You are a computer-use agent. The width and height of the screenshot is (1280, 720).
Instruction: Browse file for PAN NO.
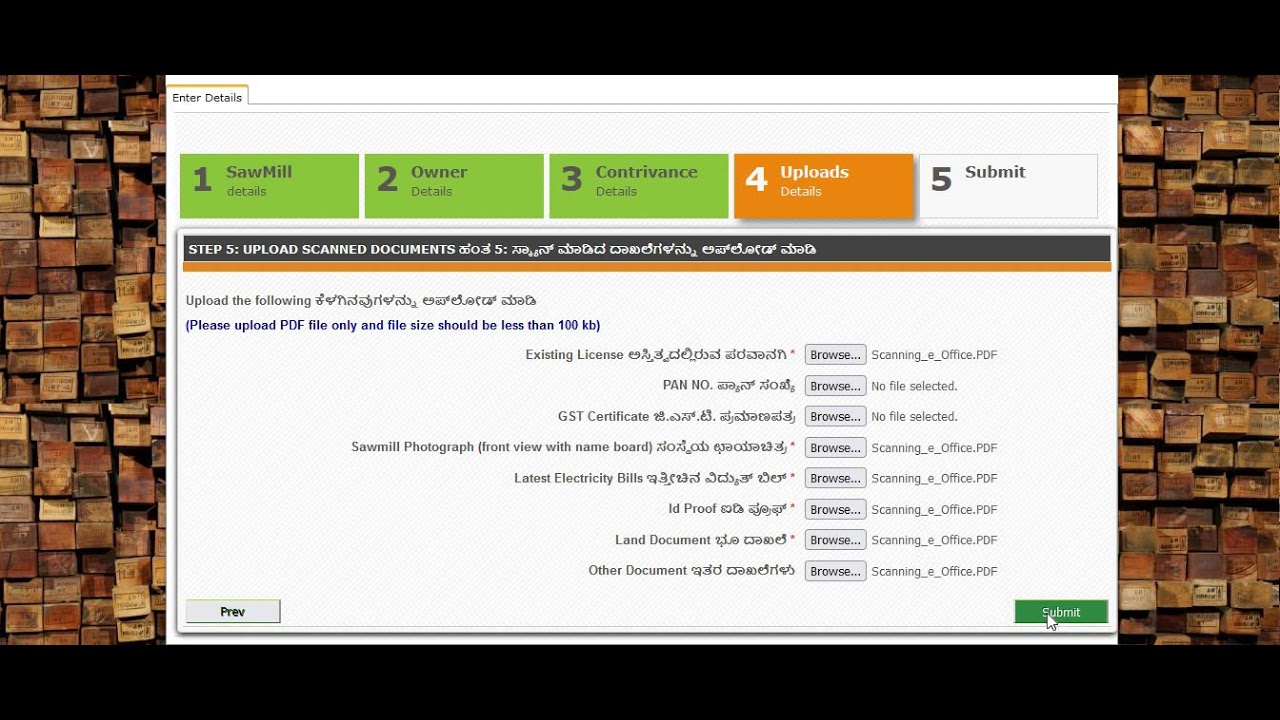(x=835, y=386)
